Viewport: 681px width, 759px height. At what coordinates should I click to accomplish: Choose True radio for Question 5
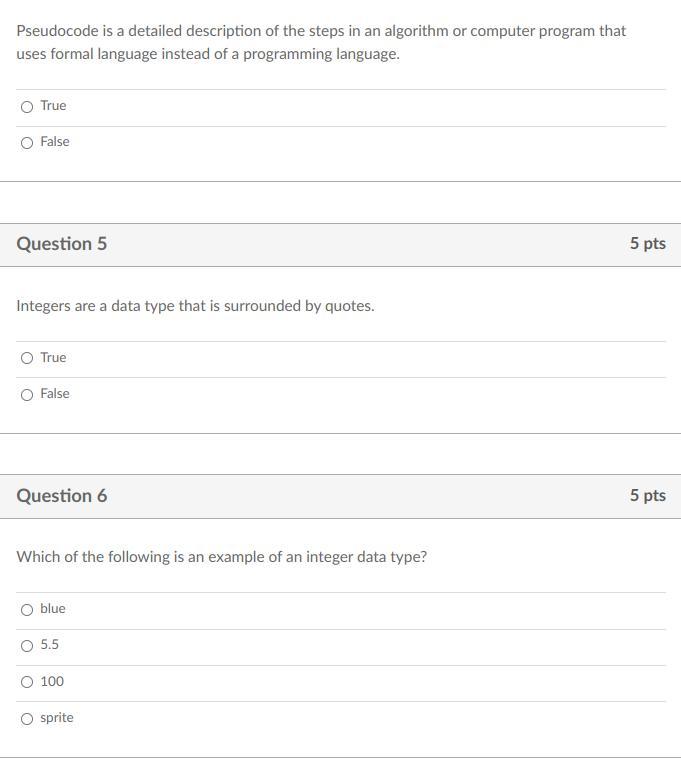pyautogui.click(x=27, y=358)
